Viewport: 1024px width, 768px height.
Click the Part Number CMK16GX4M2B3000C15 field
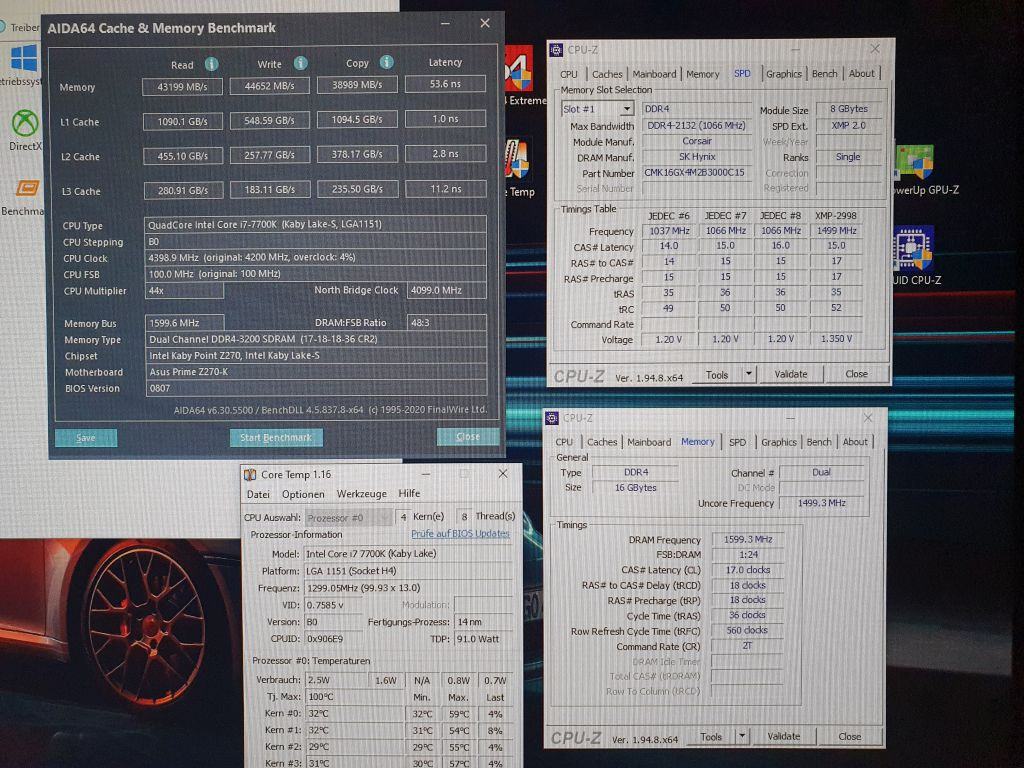coord(696,172)
